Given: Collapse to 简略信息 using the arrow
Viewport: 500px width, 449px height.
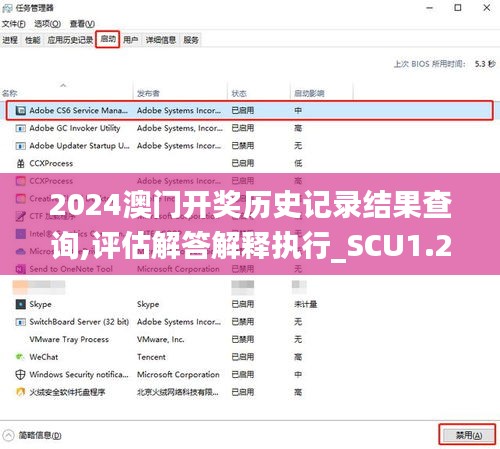Looking at the screenshot, I should [8, 435].
